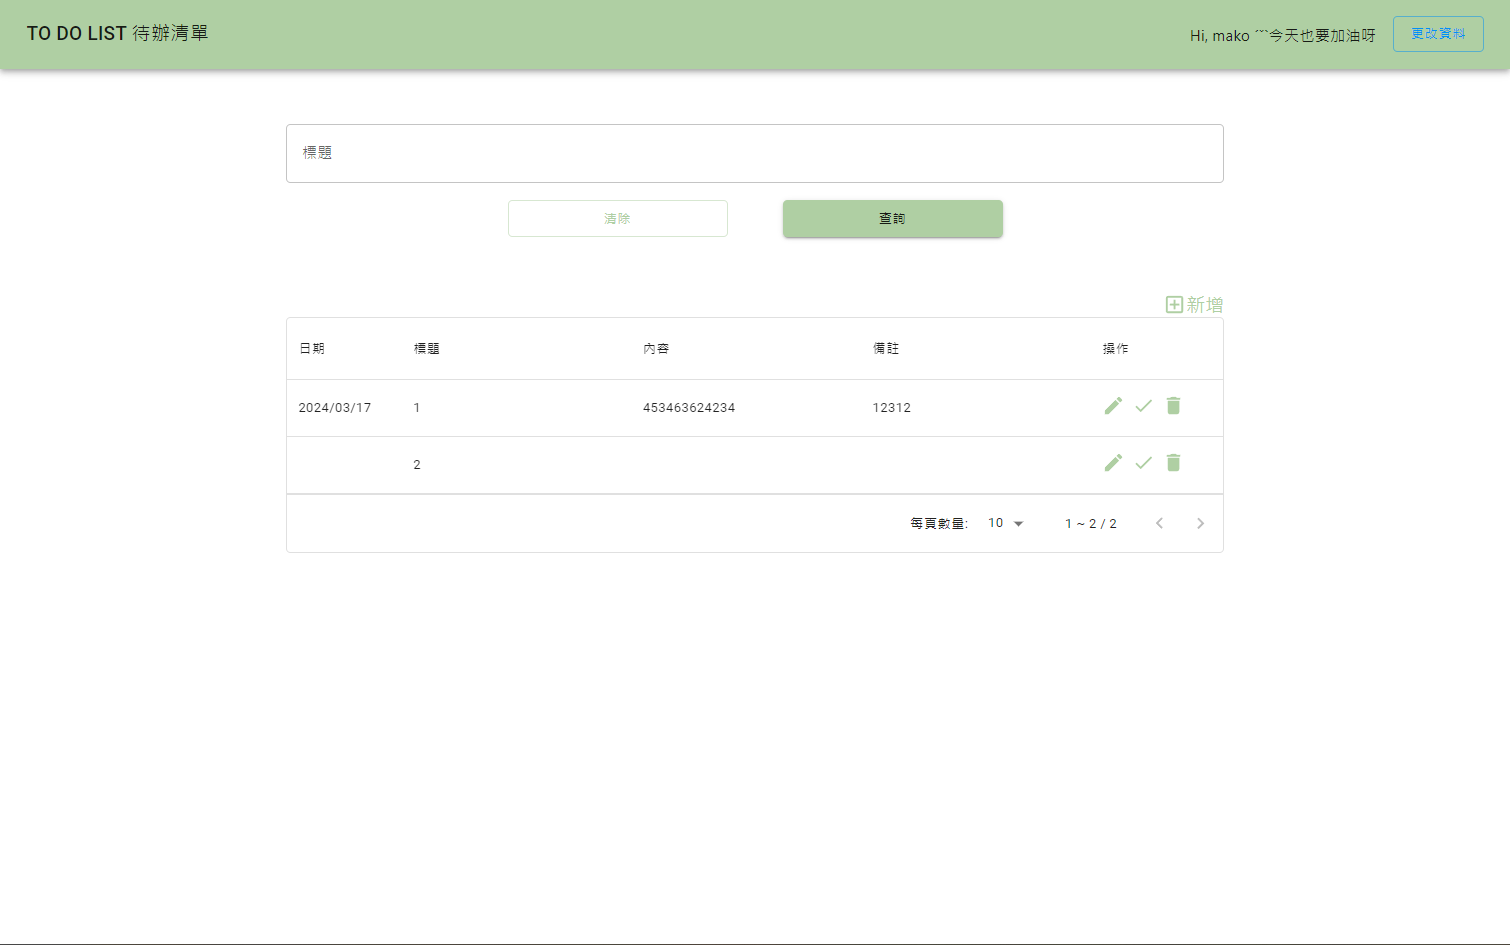
Task: Go to the previous page of results
Action: tap(1159, 523)
